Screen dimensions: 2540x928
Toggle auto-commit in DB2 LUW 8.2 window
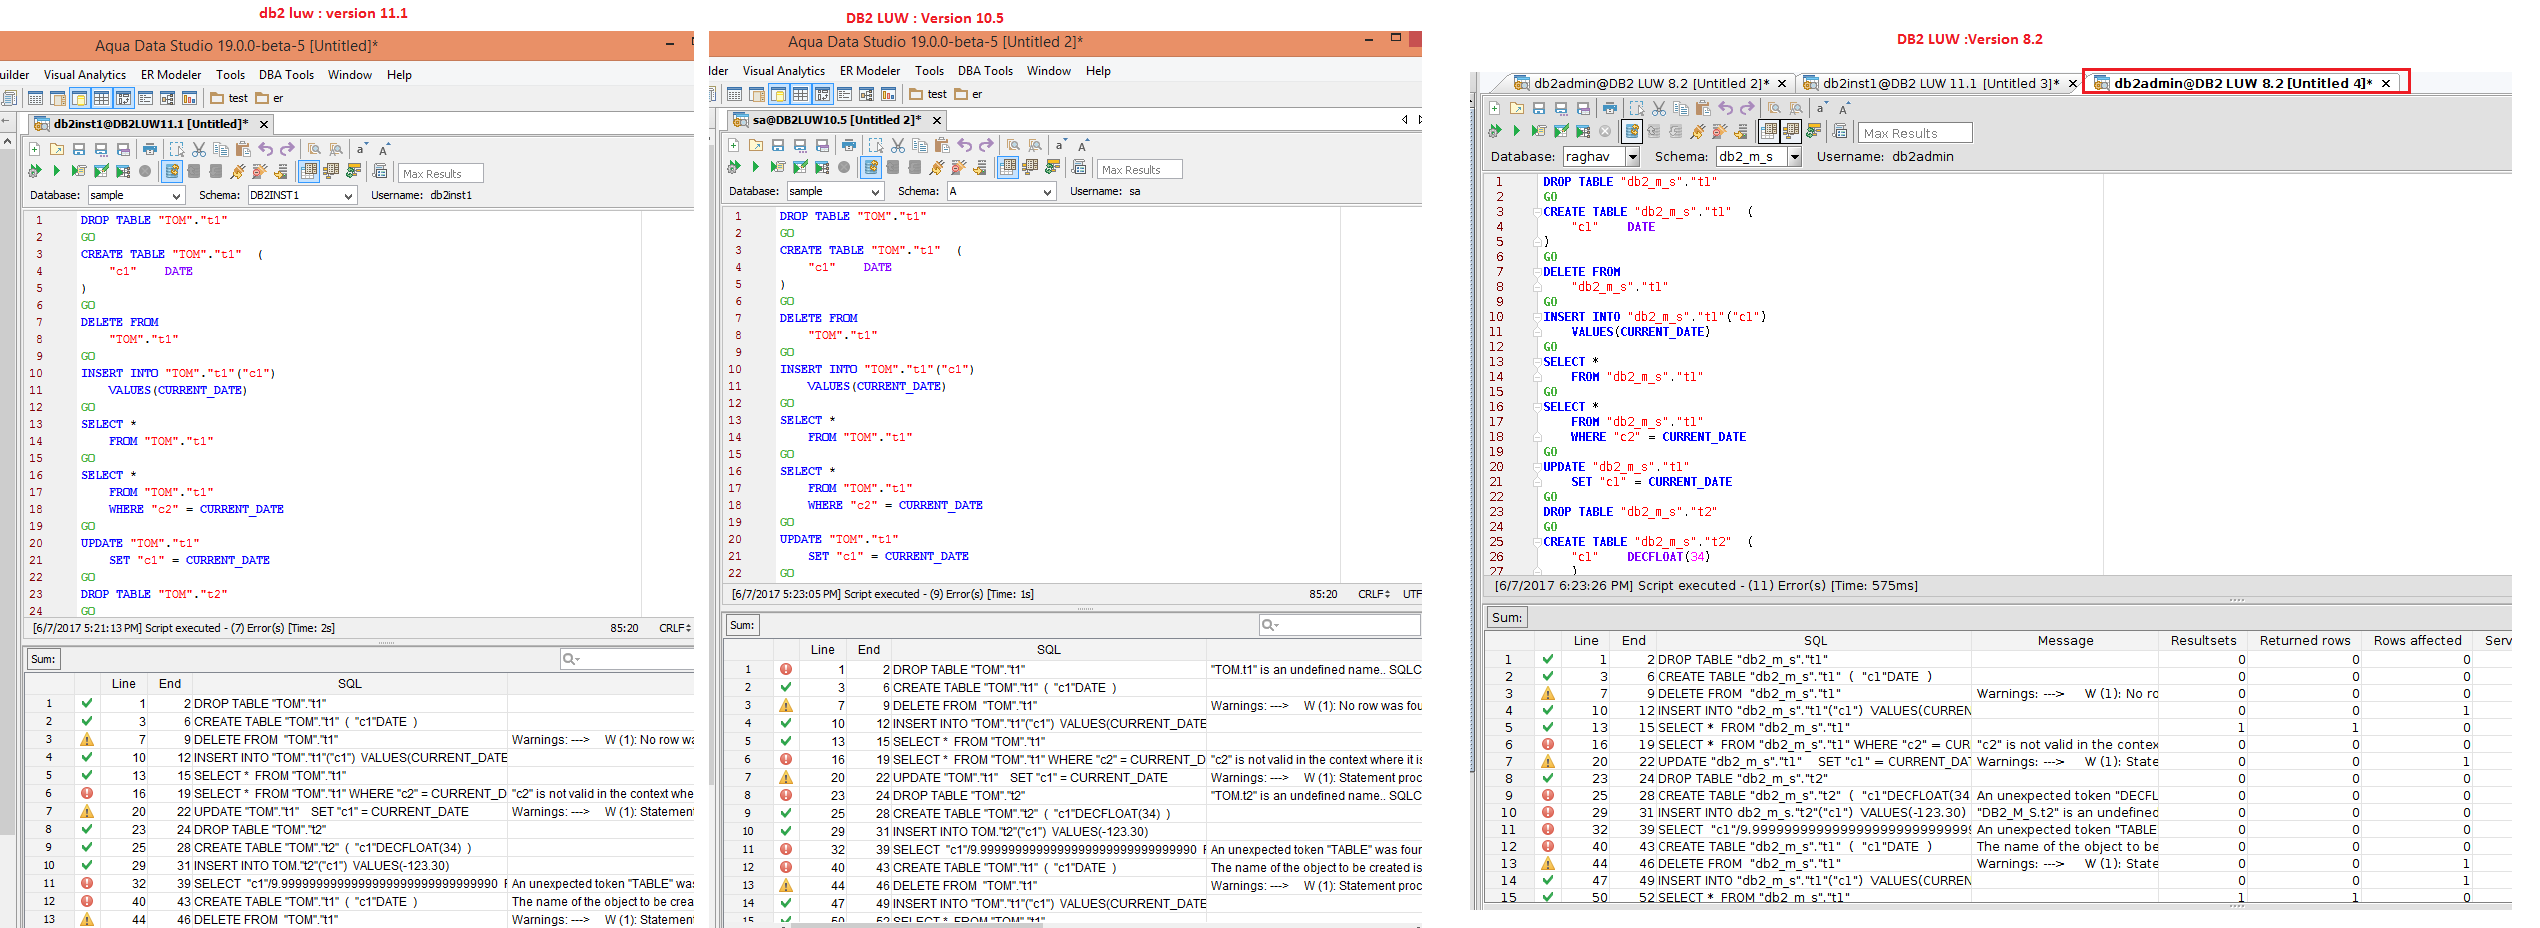pos(1632,131)
